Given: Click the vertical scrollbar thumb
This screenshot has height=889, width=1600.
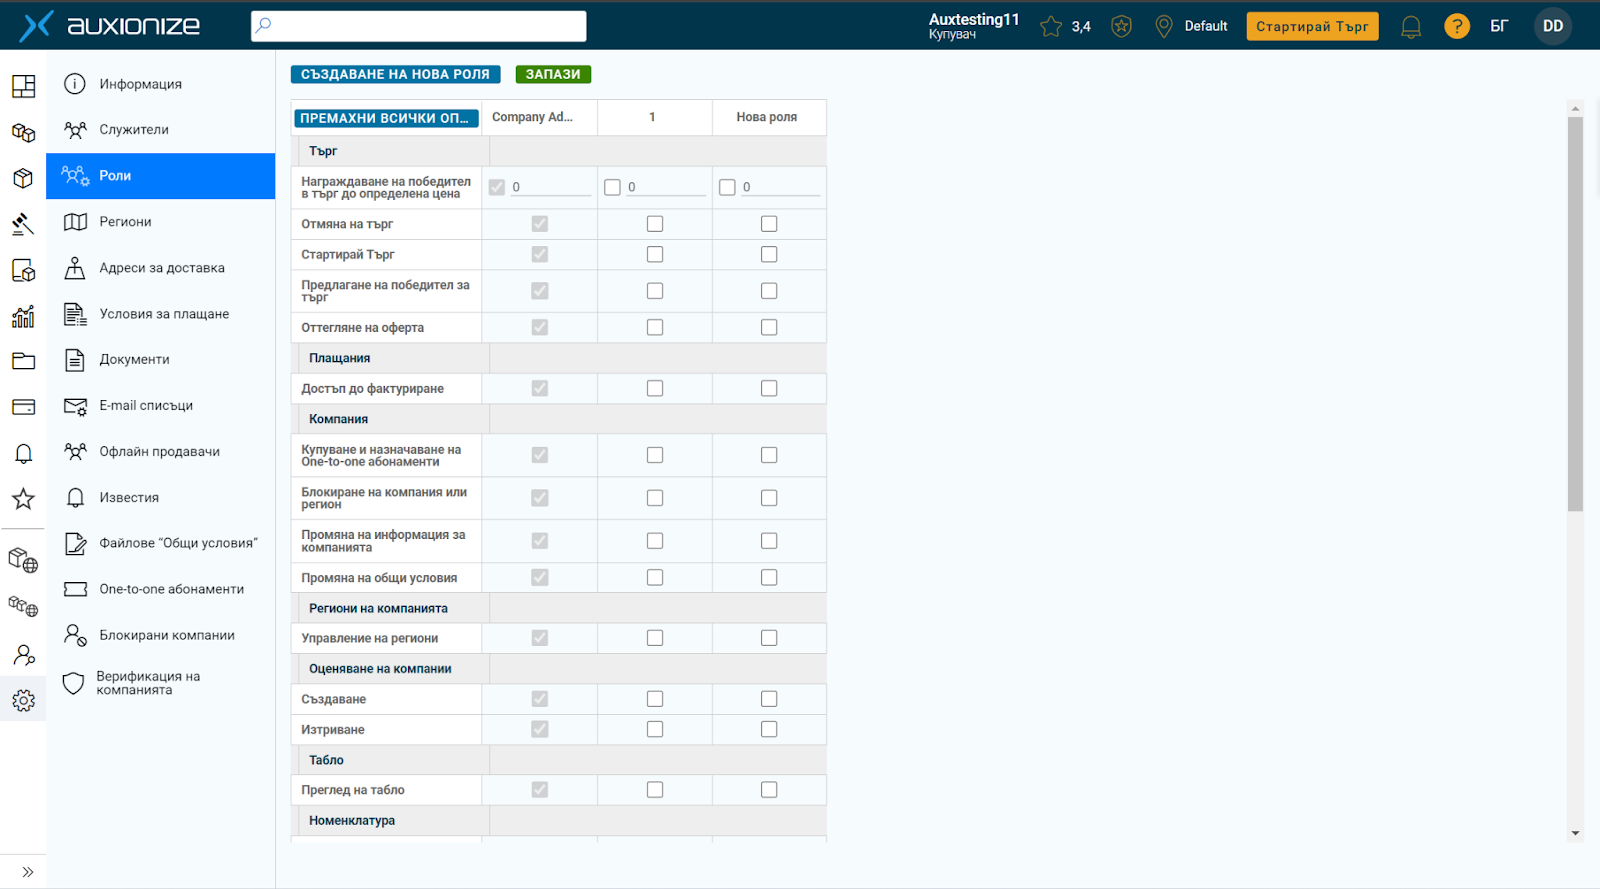Looking at the screenshot, I should coord(1575,314).
